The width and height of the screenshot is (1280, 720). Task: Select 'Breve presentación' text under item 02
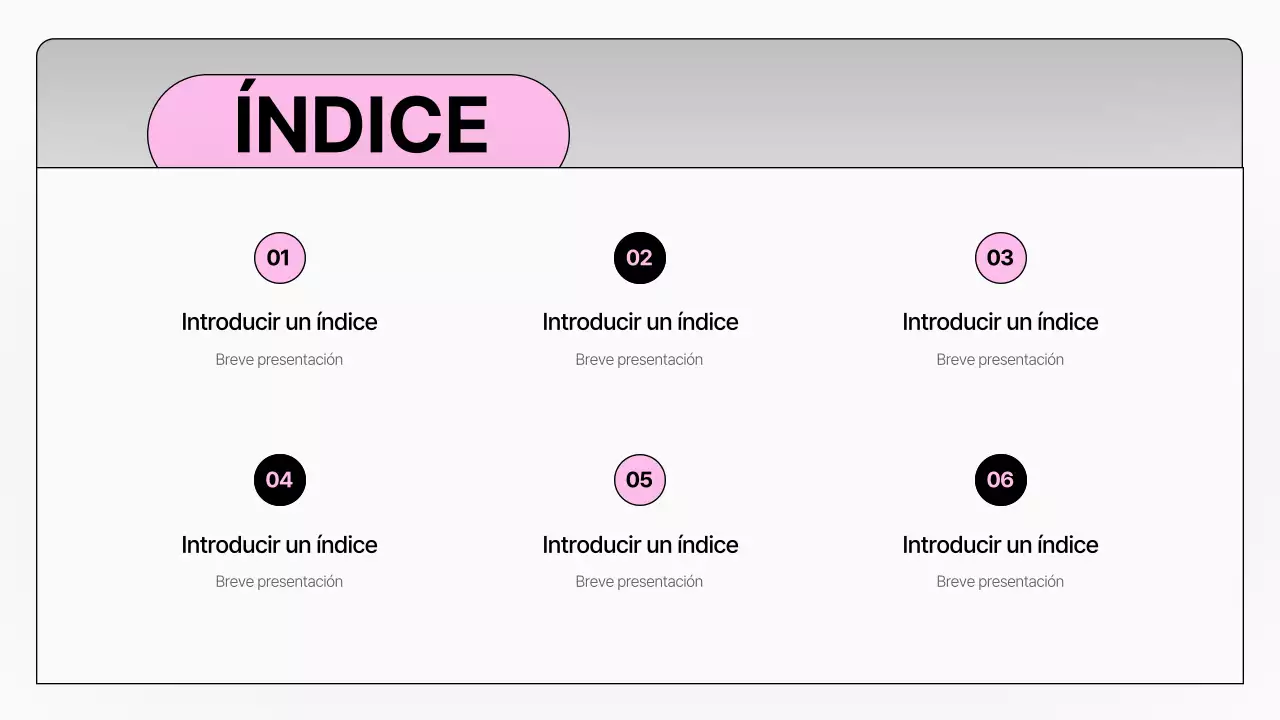(639, 360)
